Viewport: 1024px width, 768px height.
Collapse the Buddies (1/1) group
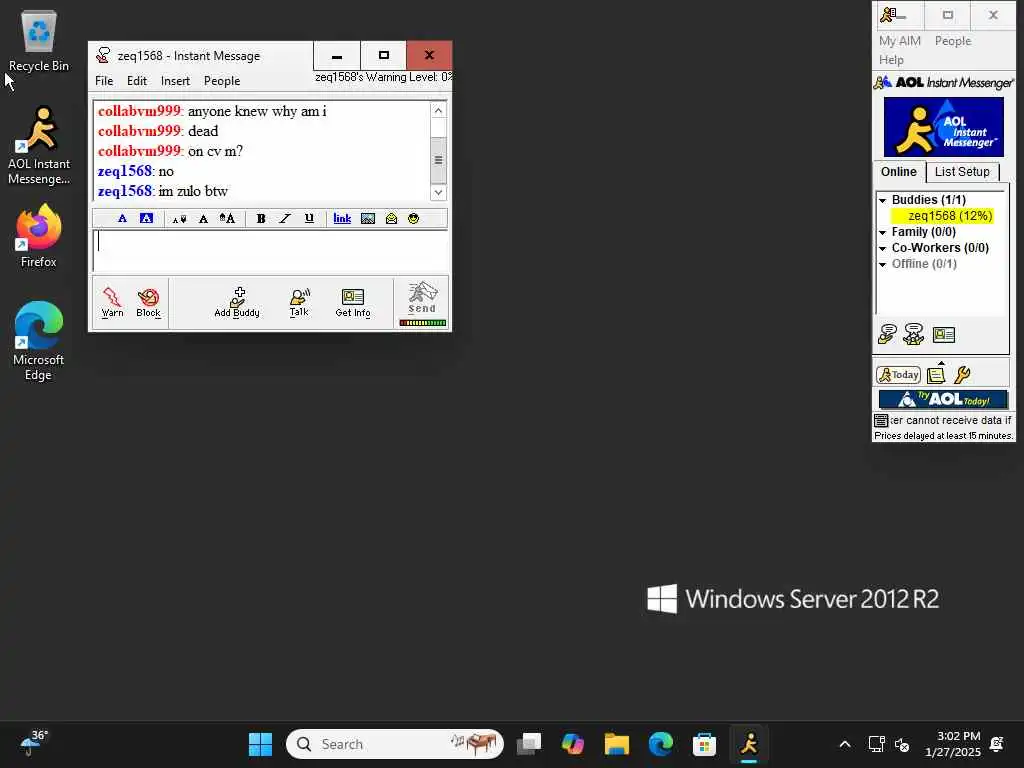(x=882, y=200)
